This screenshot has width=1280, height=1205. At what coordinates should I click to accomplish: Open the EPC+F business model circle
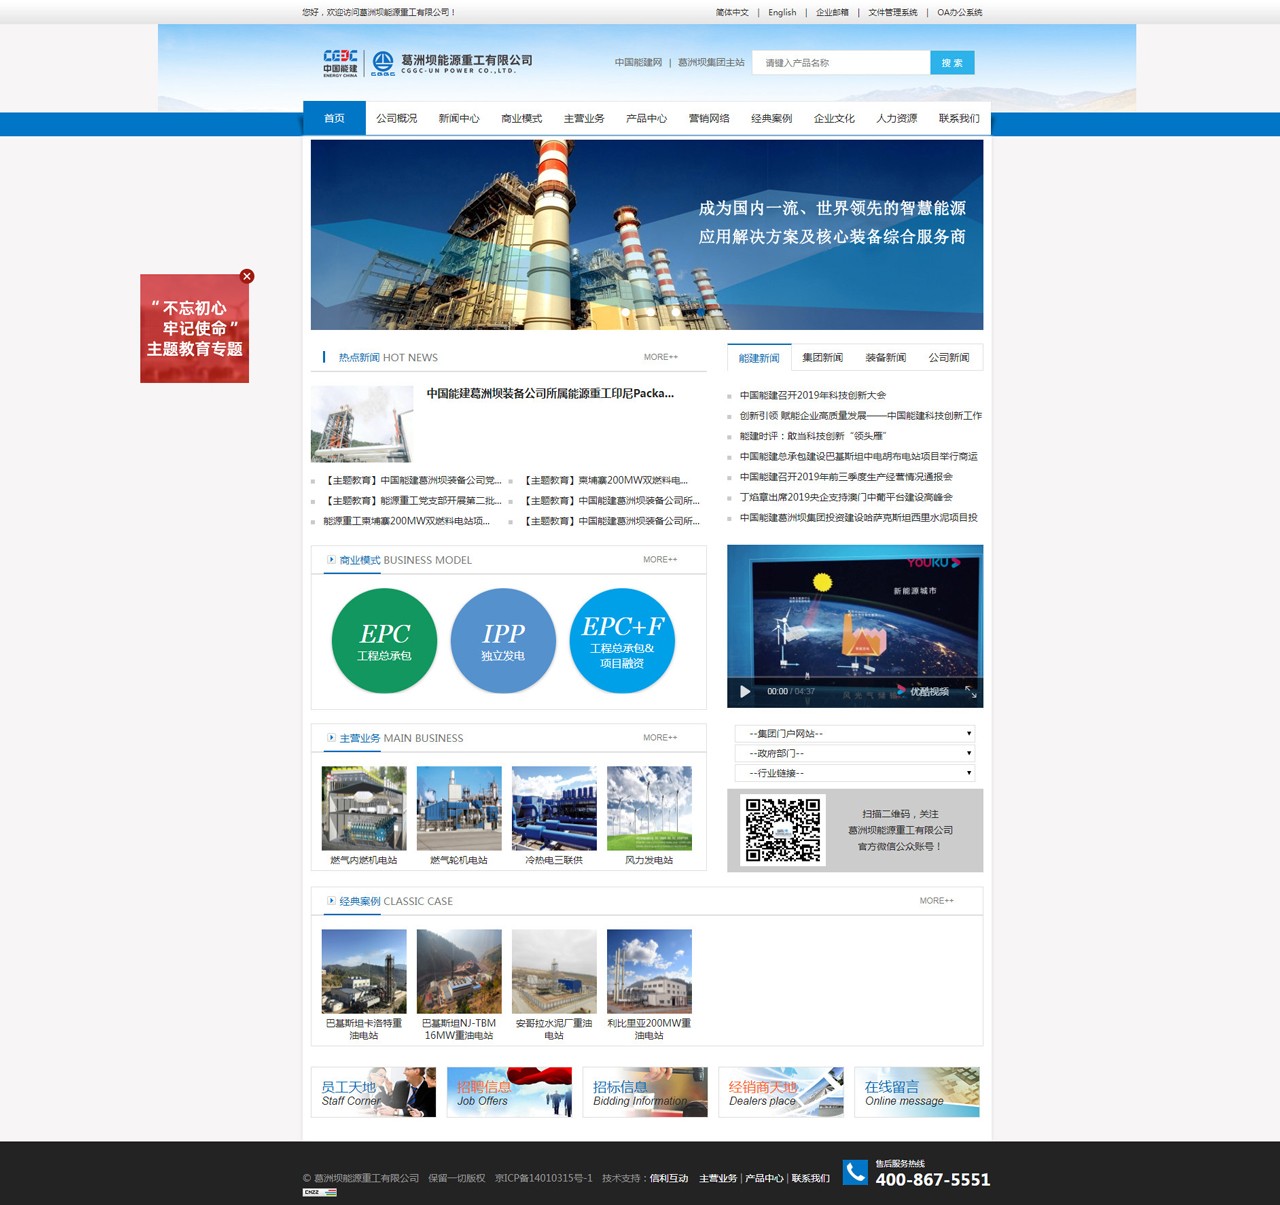[622, 641]
